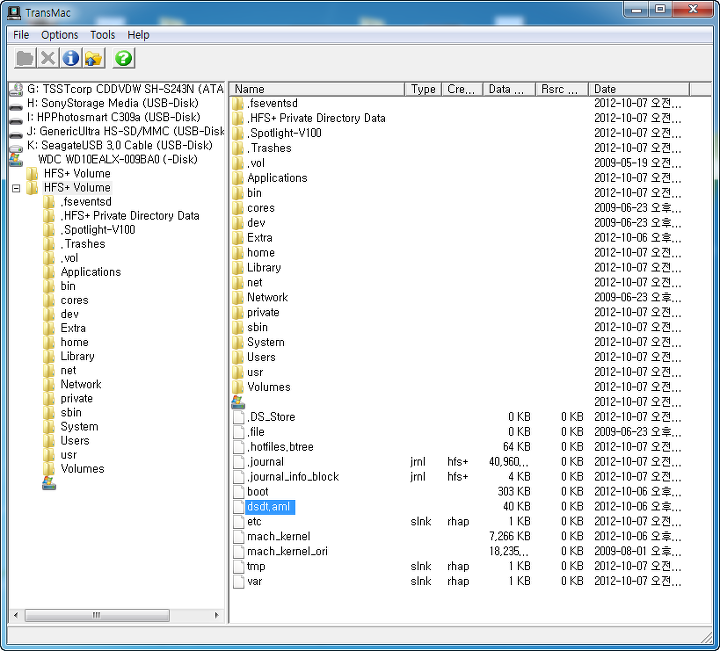Select the sbin folder in the tree
Image resolution: width=720 pixels, height=651 pixels.
point(71,412)
